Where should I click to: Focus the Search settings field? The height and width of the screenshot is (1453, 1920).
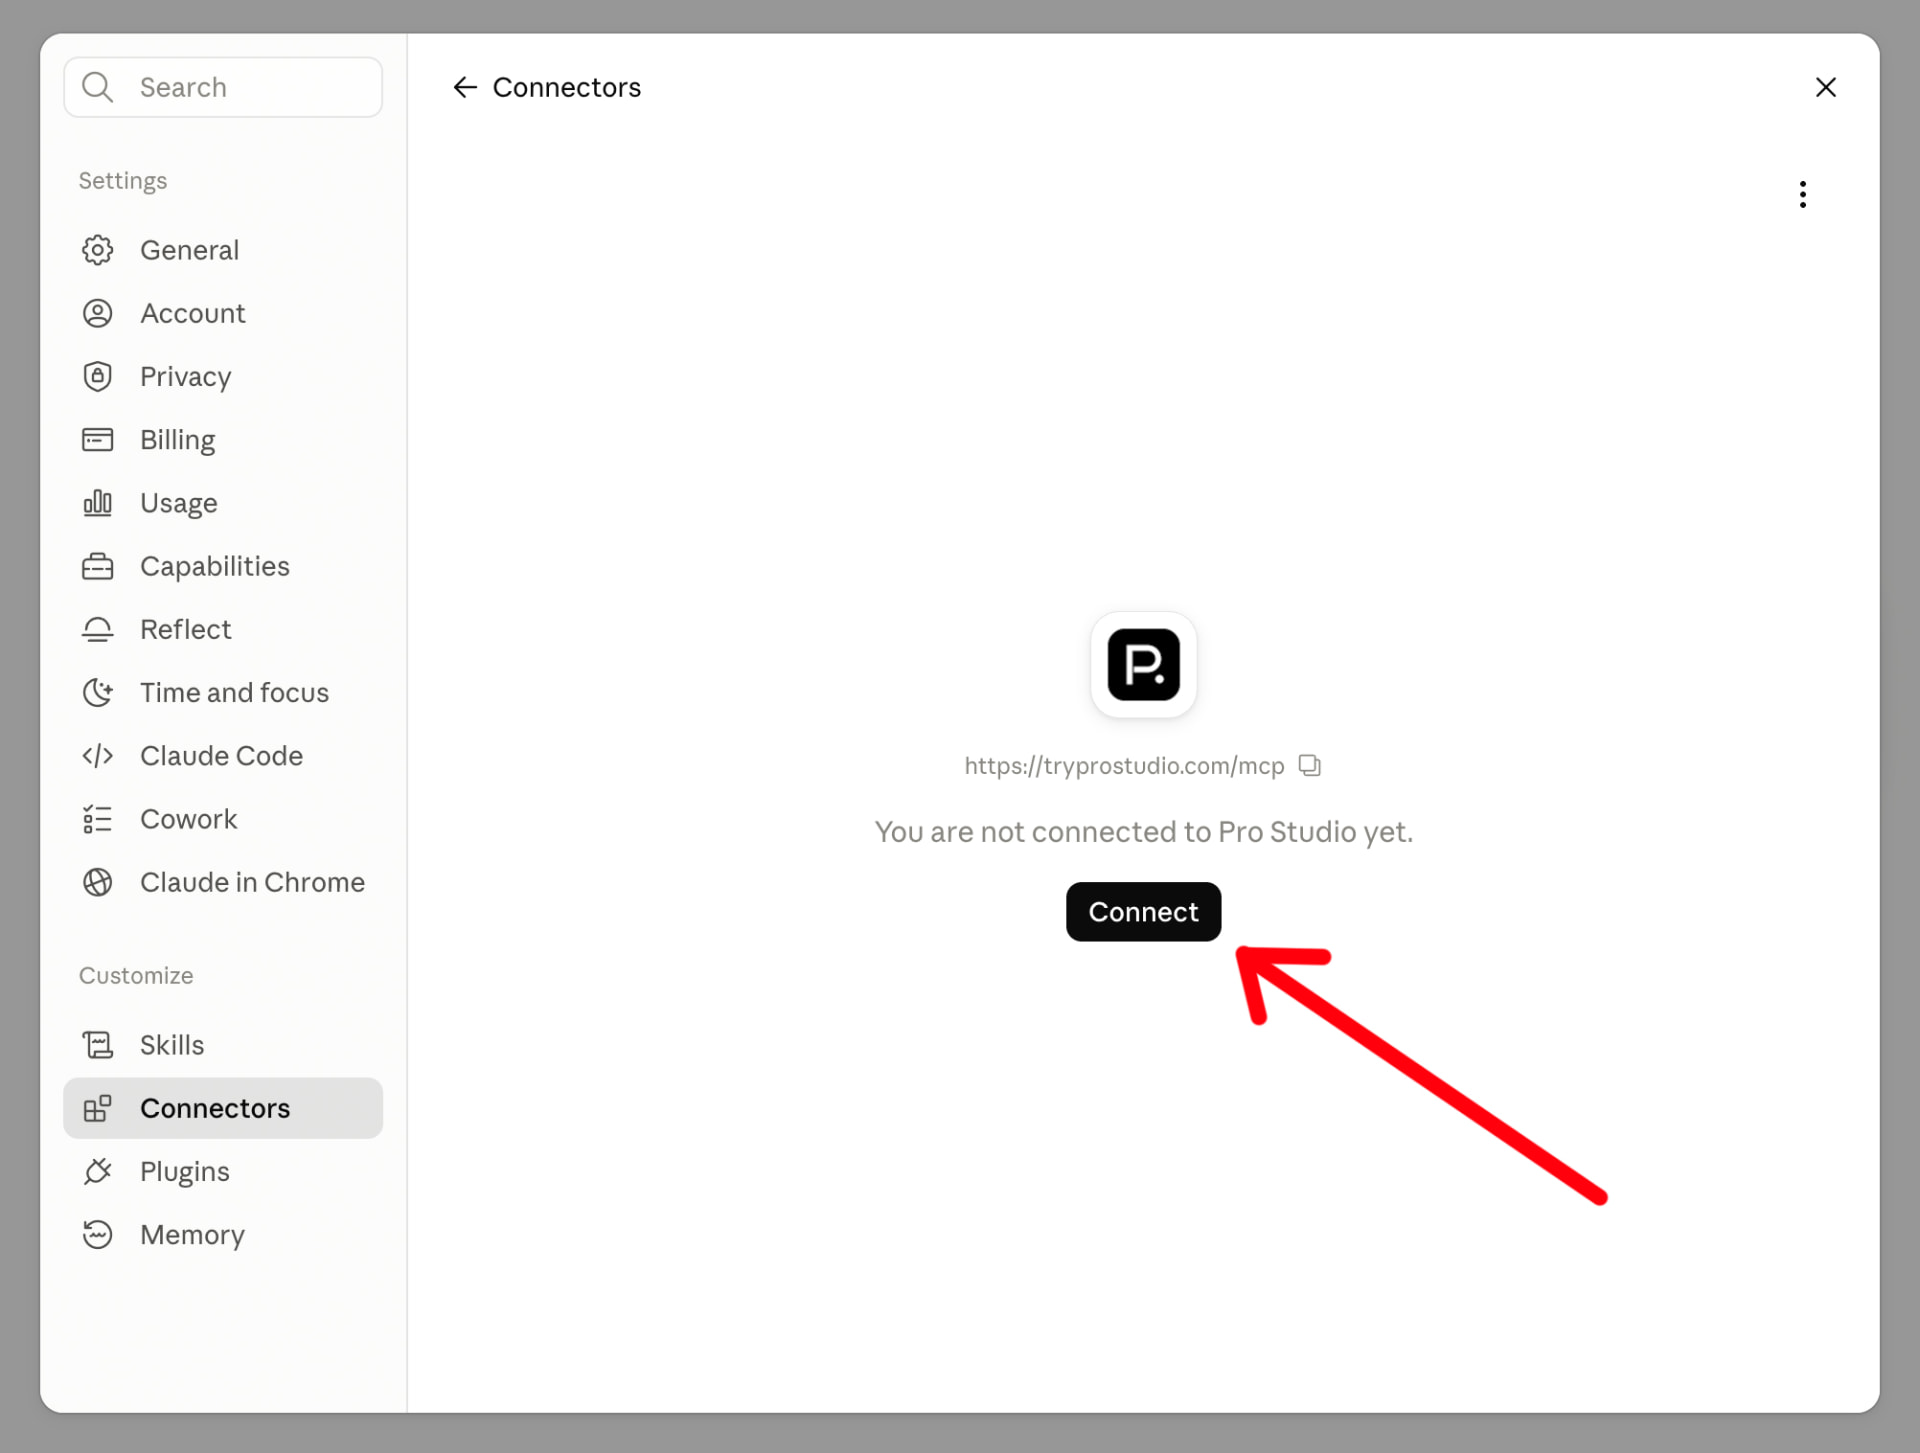(x=223, y=87)
